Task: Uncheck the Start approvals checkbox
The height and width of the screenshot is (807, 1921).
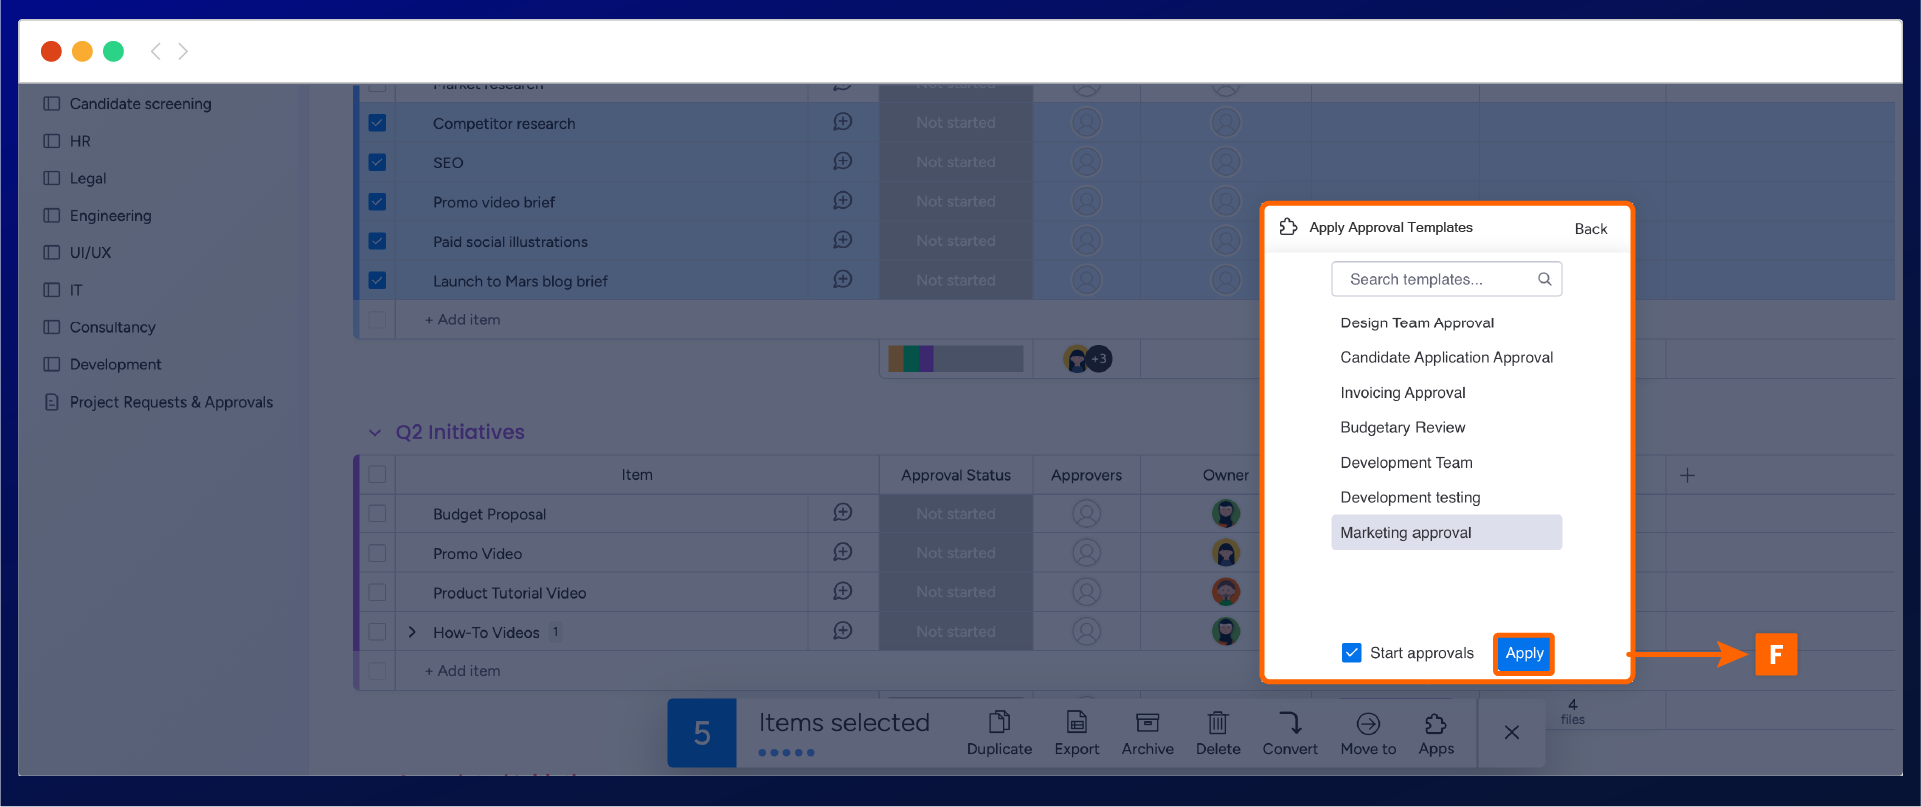Action: [x=1351, y=653]
